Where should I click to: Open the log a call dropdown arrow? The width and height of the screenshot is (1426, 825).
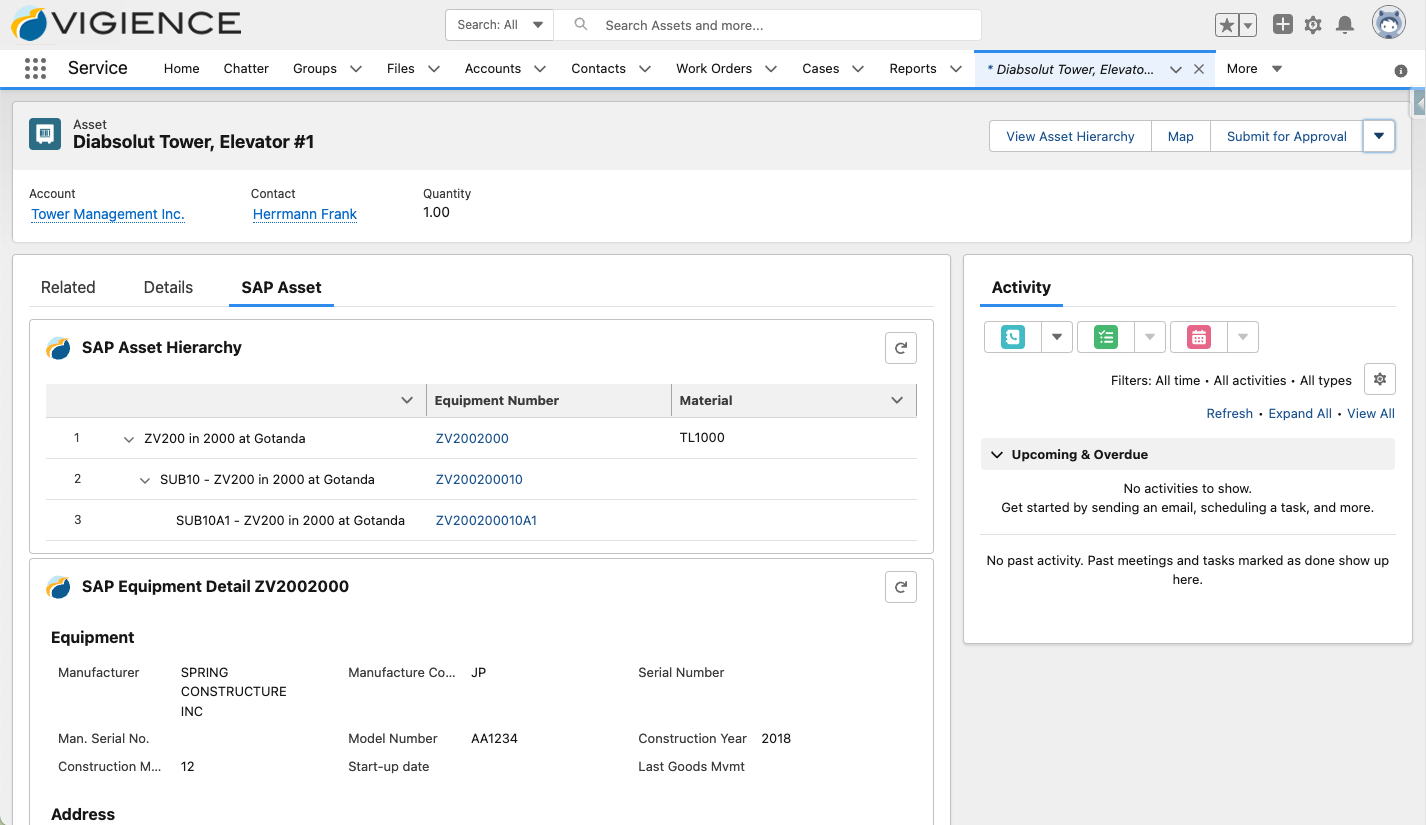tap(1057, 337)
